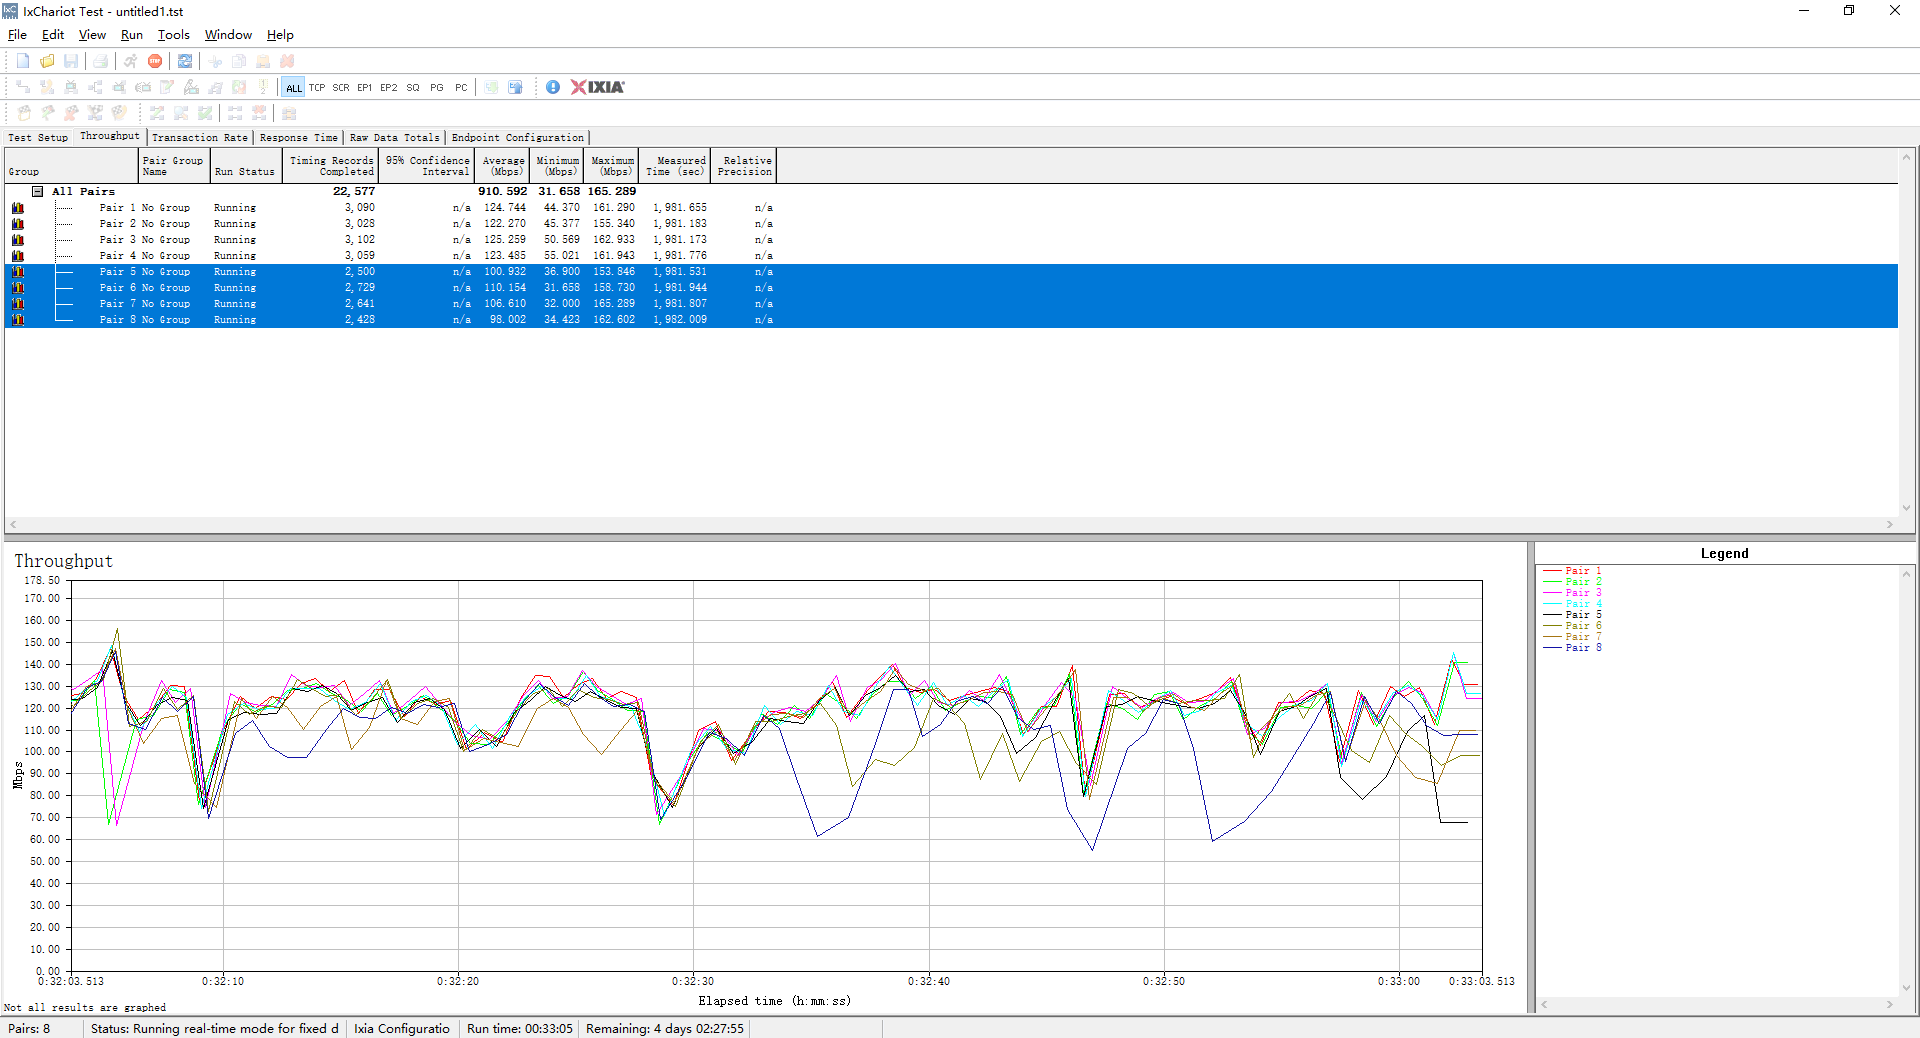Click the scissors Cut icon
Screen dimensions: 1920x1038
pos(215,61)
